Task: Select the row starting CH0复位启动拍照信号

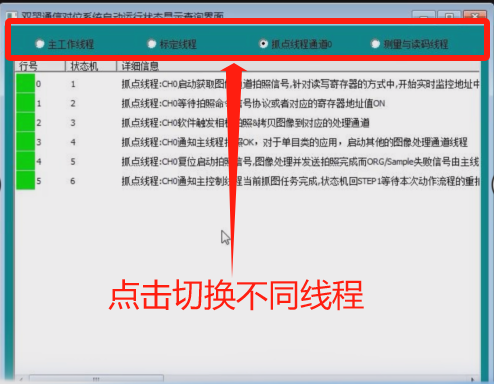Action: click(x=247, y=162)
